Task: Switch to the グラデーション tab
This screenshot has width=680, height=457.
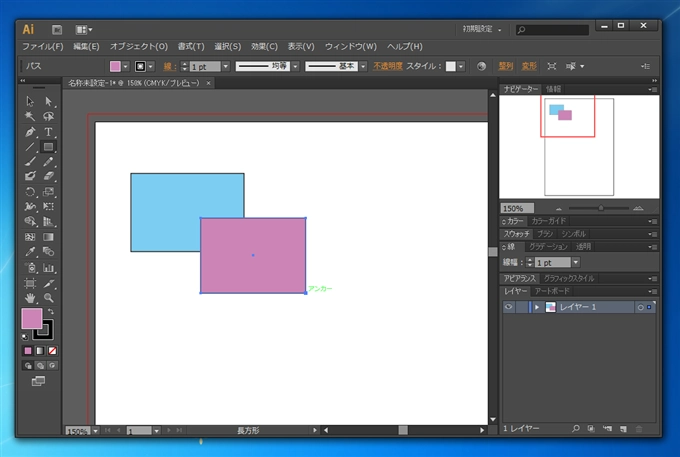Action: [548, 247]
